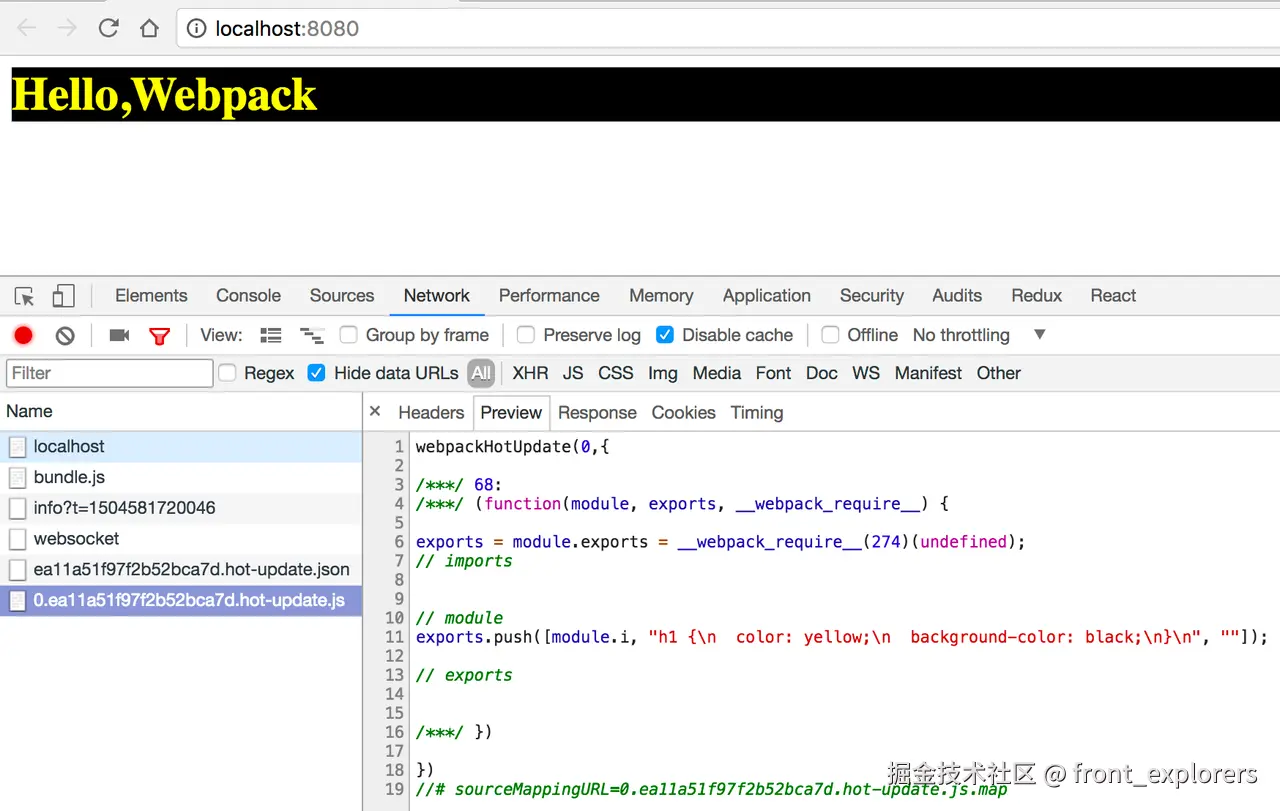The width and height of the screenshot is (1280, 811).
Task: Open the Memory tab
Action: point(661,295)
